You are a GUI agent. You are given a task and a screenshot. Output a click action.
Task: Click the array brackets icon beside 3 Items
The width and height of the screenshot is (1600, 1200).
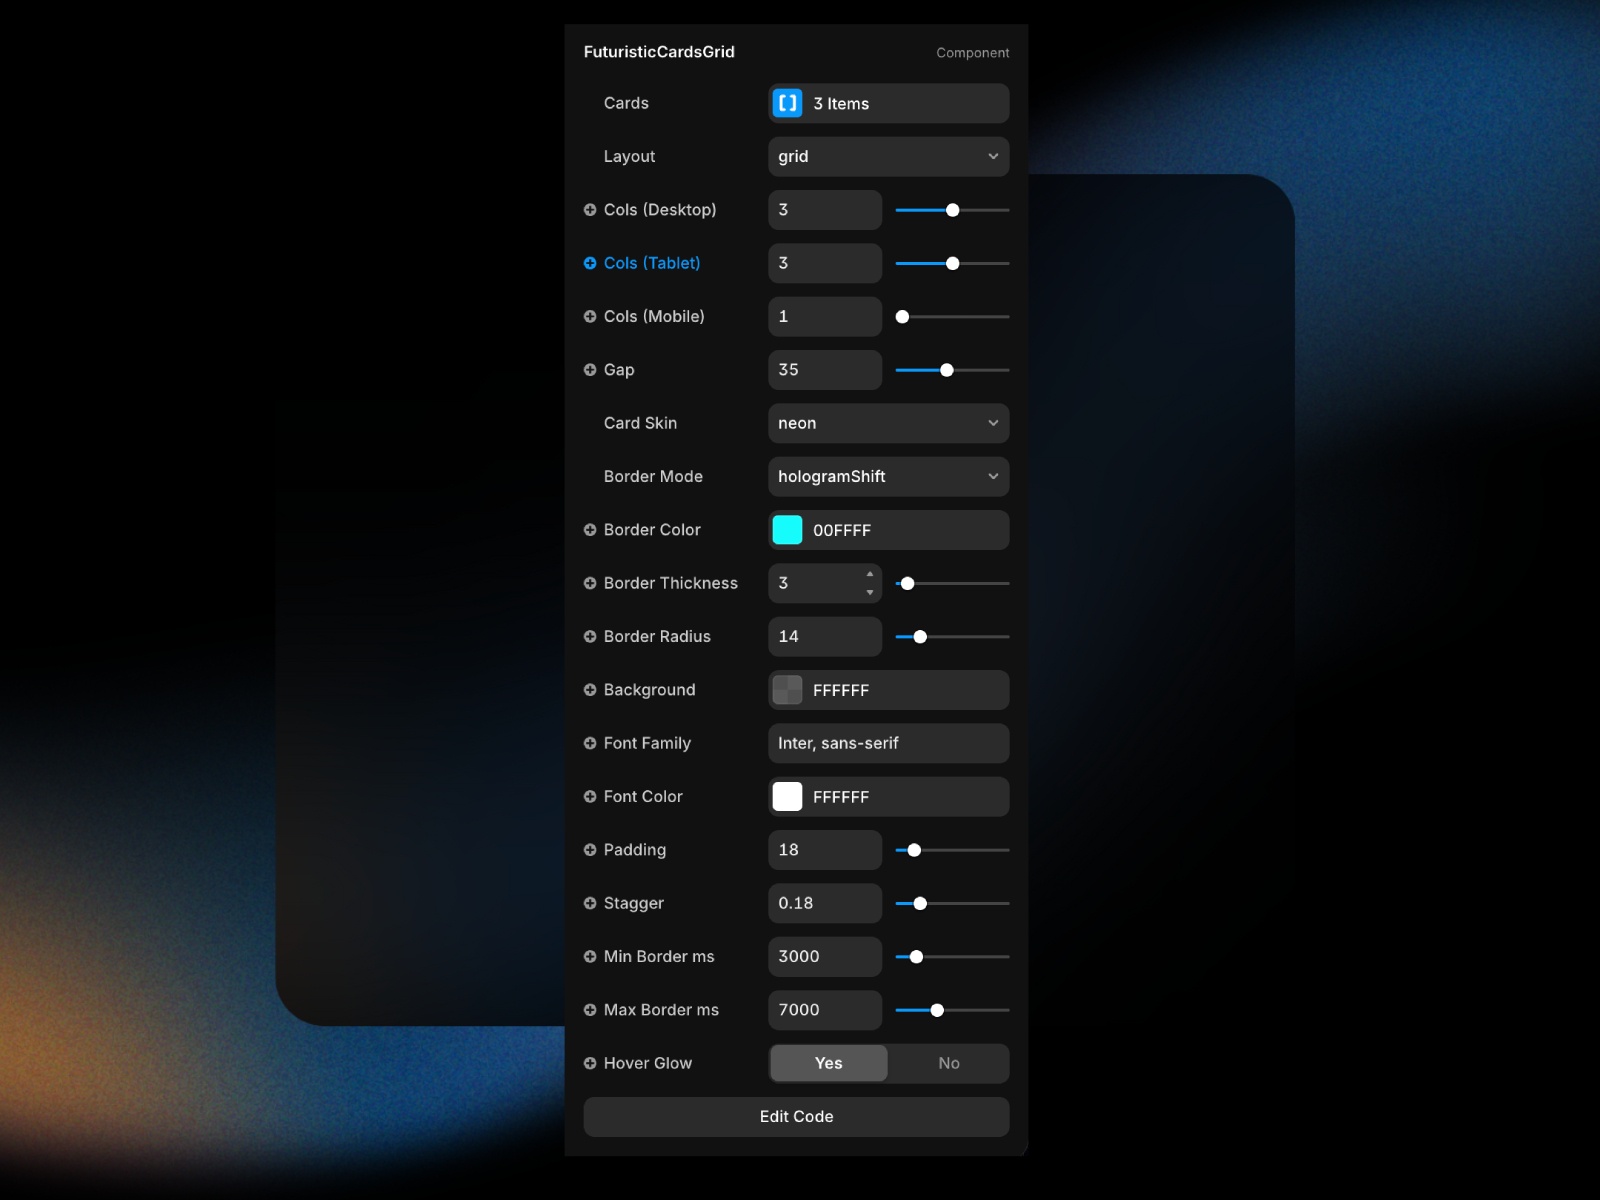787,103
